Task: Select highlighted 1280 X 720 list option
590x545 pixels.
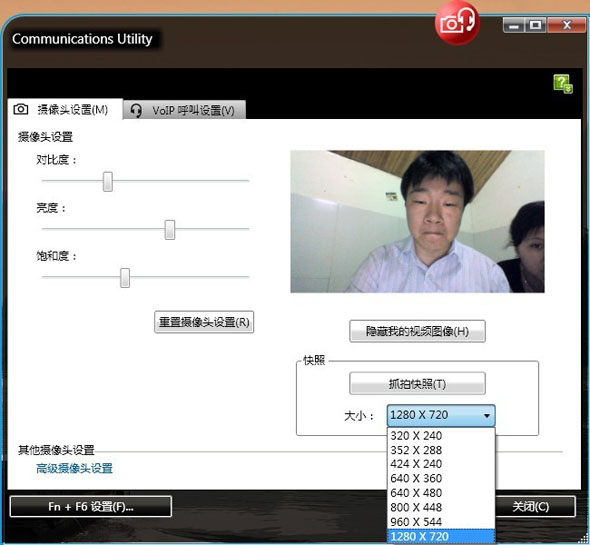Action: [441, 536]
